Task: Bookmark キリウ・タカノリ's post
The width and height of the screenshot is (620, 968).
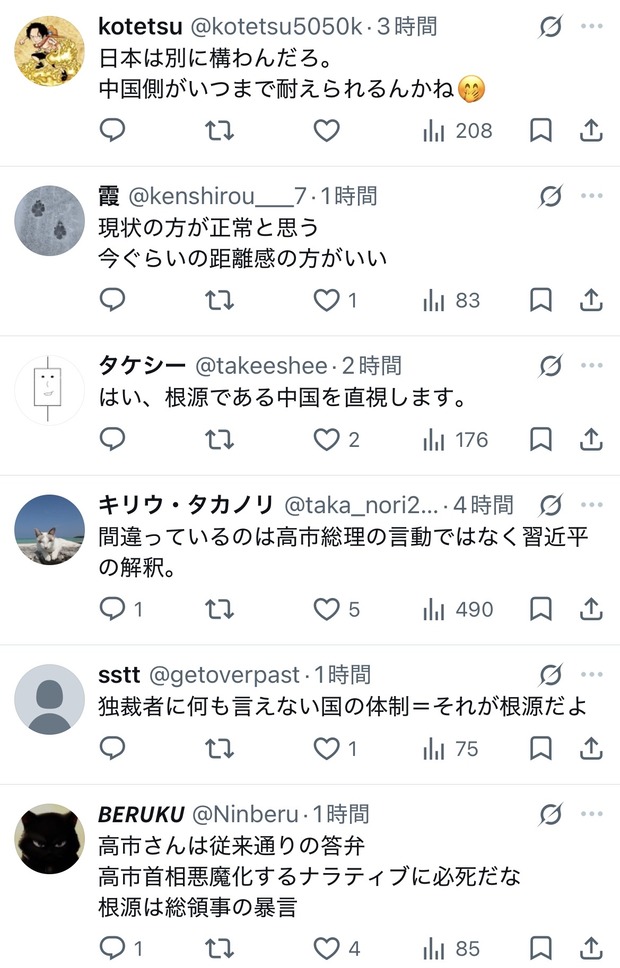Action: tap(541, 609)
